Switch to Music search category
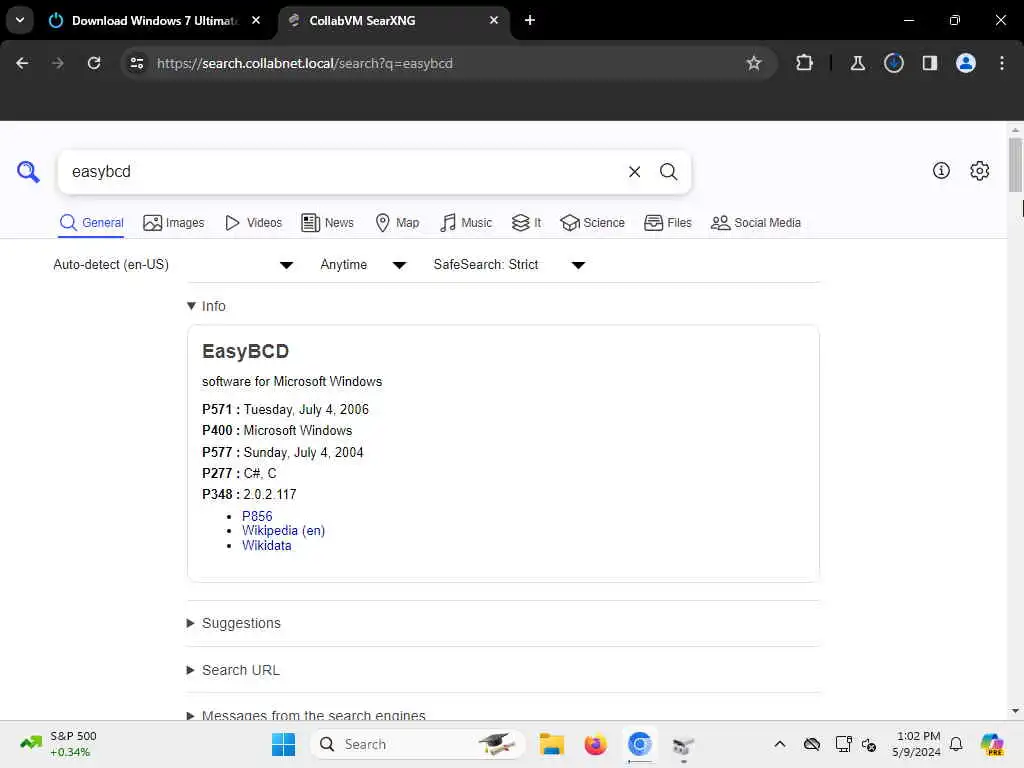The width and height of the screenshot is (1024, 768). tap(466, 223)
